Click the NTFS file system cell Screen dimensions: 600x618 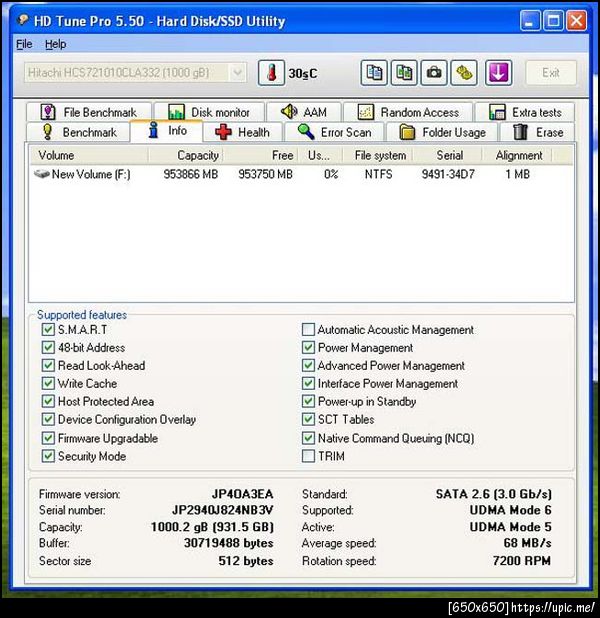click(x=378, y=174)
